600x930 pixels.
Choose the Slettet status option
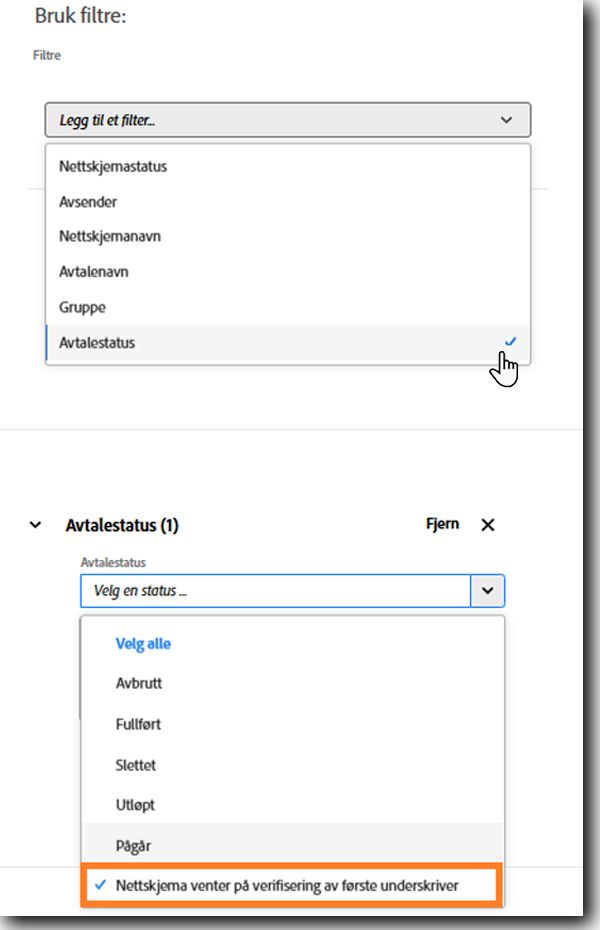click(x=292, y=765)
